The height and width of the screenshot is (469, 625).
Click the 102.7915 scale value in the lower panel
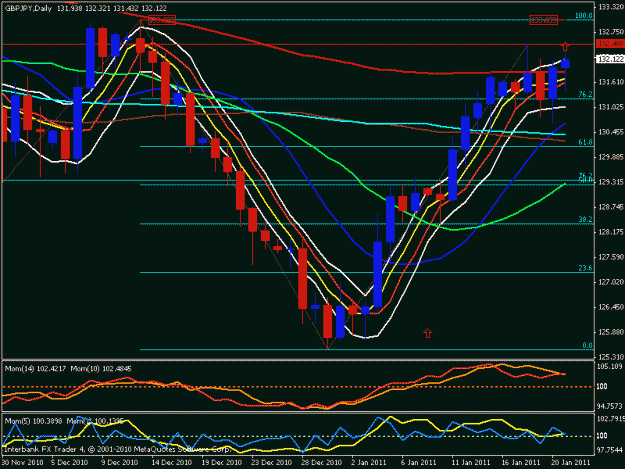tap(609, 419)
